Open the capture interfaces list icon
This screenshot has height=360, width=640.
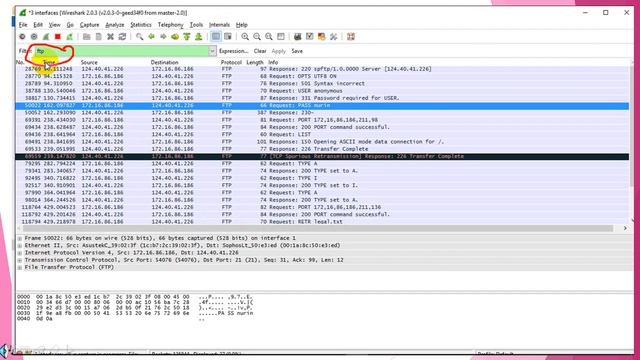[x=22, y=37]
